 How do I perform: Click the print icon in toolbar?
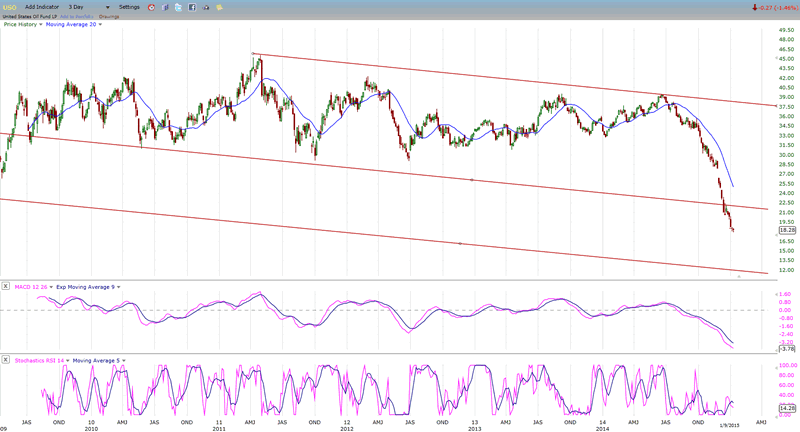click(206, 7)
